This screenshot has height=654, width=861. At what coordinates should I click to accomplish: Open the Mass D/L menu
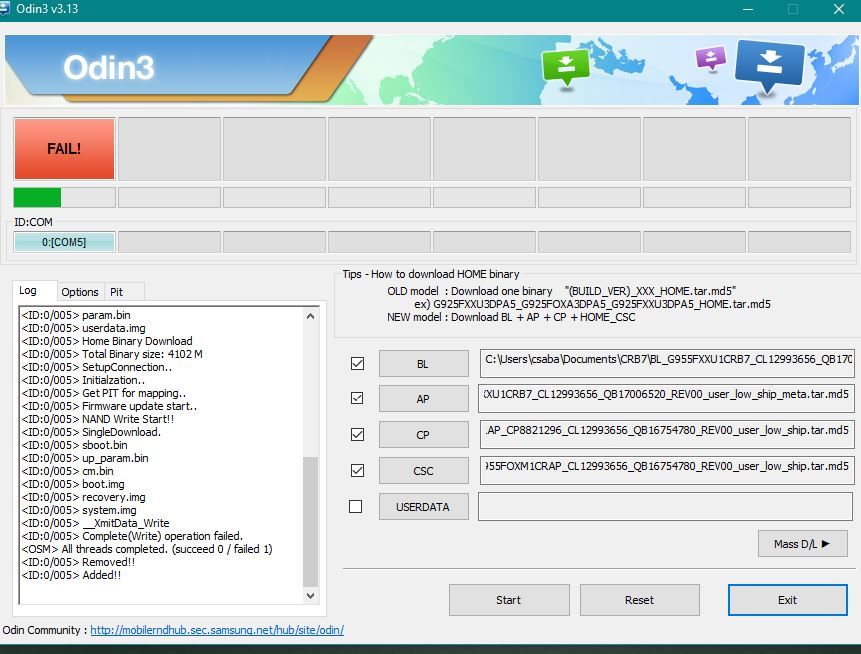[x=802, y=544]
